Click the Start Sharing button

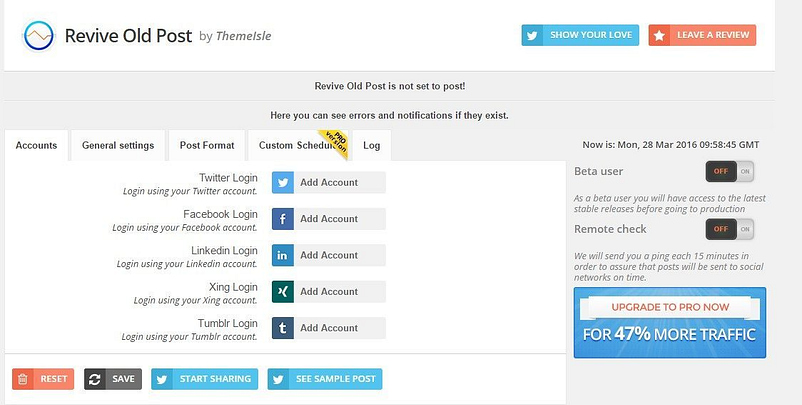click(205, 379)
